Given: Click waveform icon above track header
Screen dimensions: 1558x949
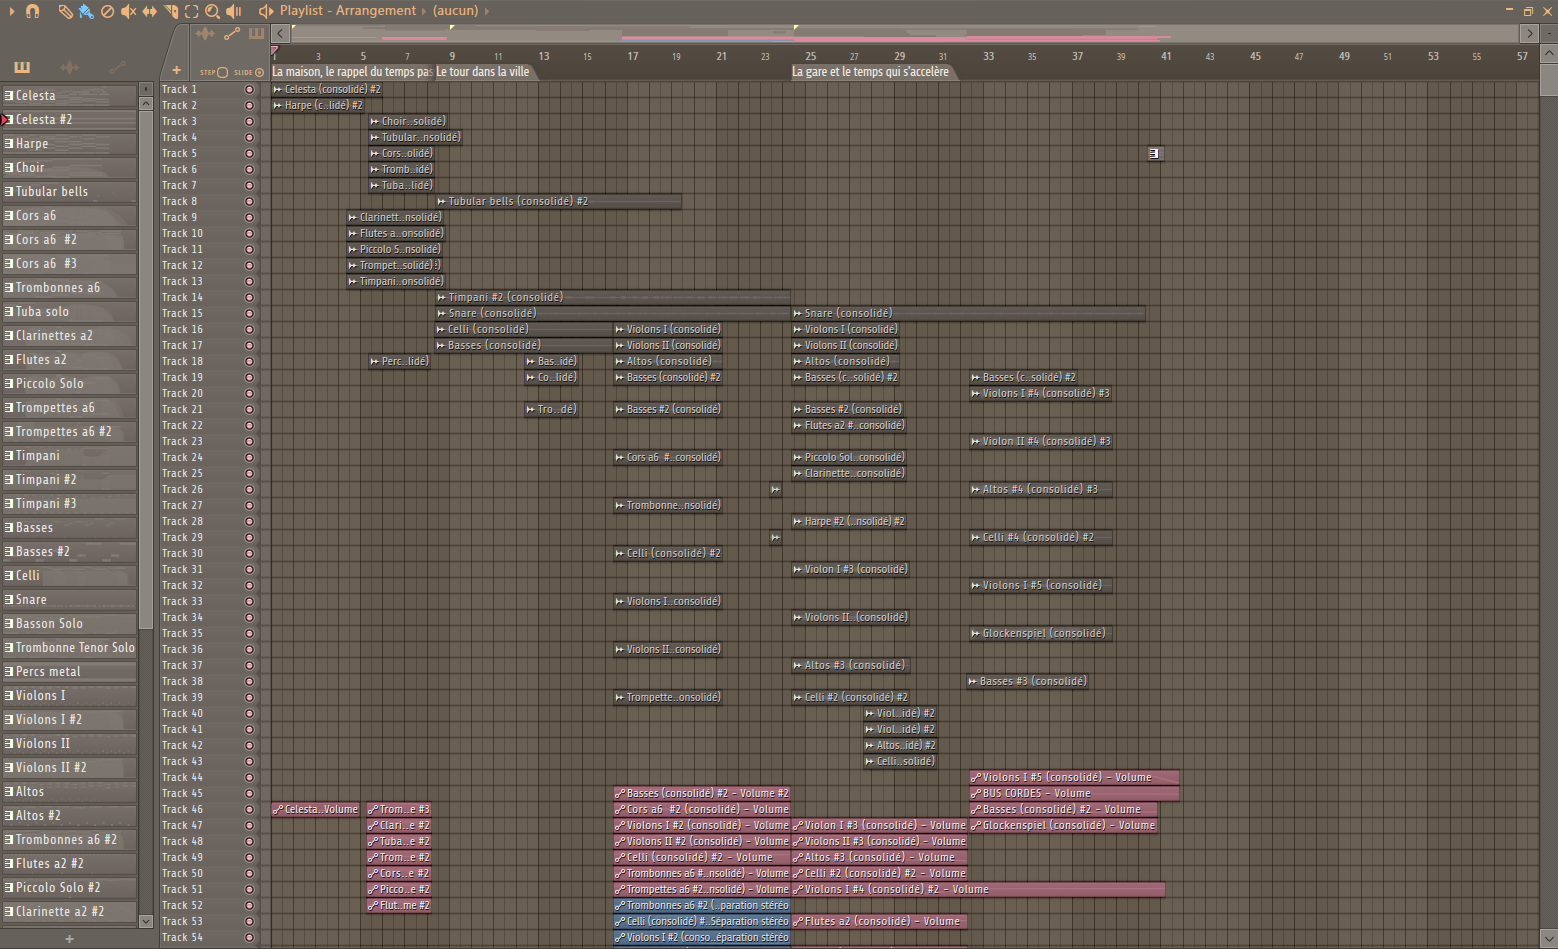Looking at the screenshot, I should [x=205, y=34].
